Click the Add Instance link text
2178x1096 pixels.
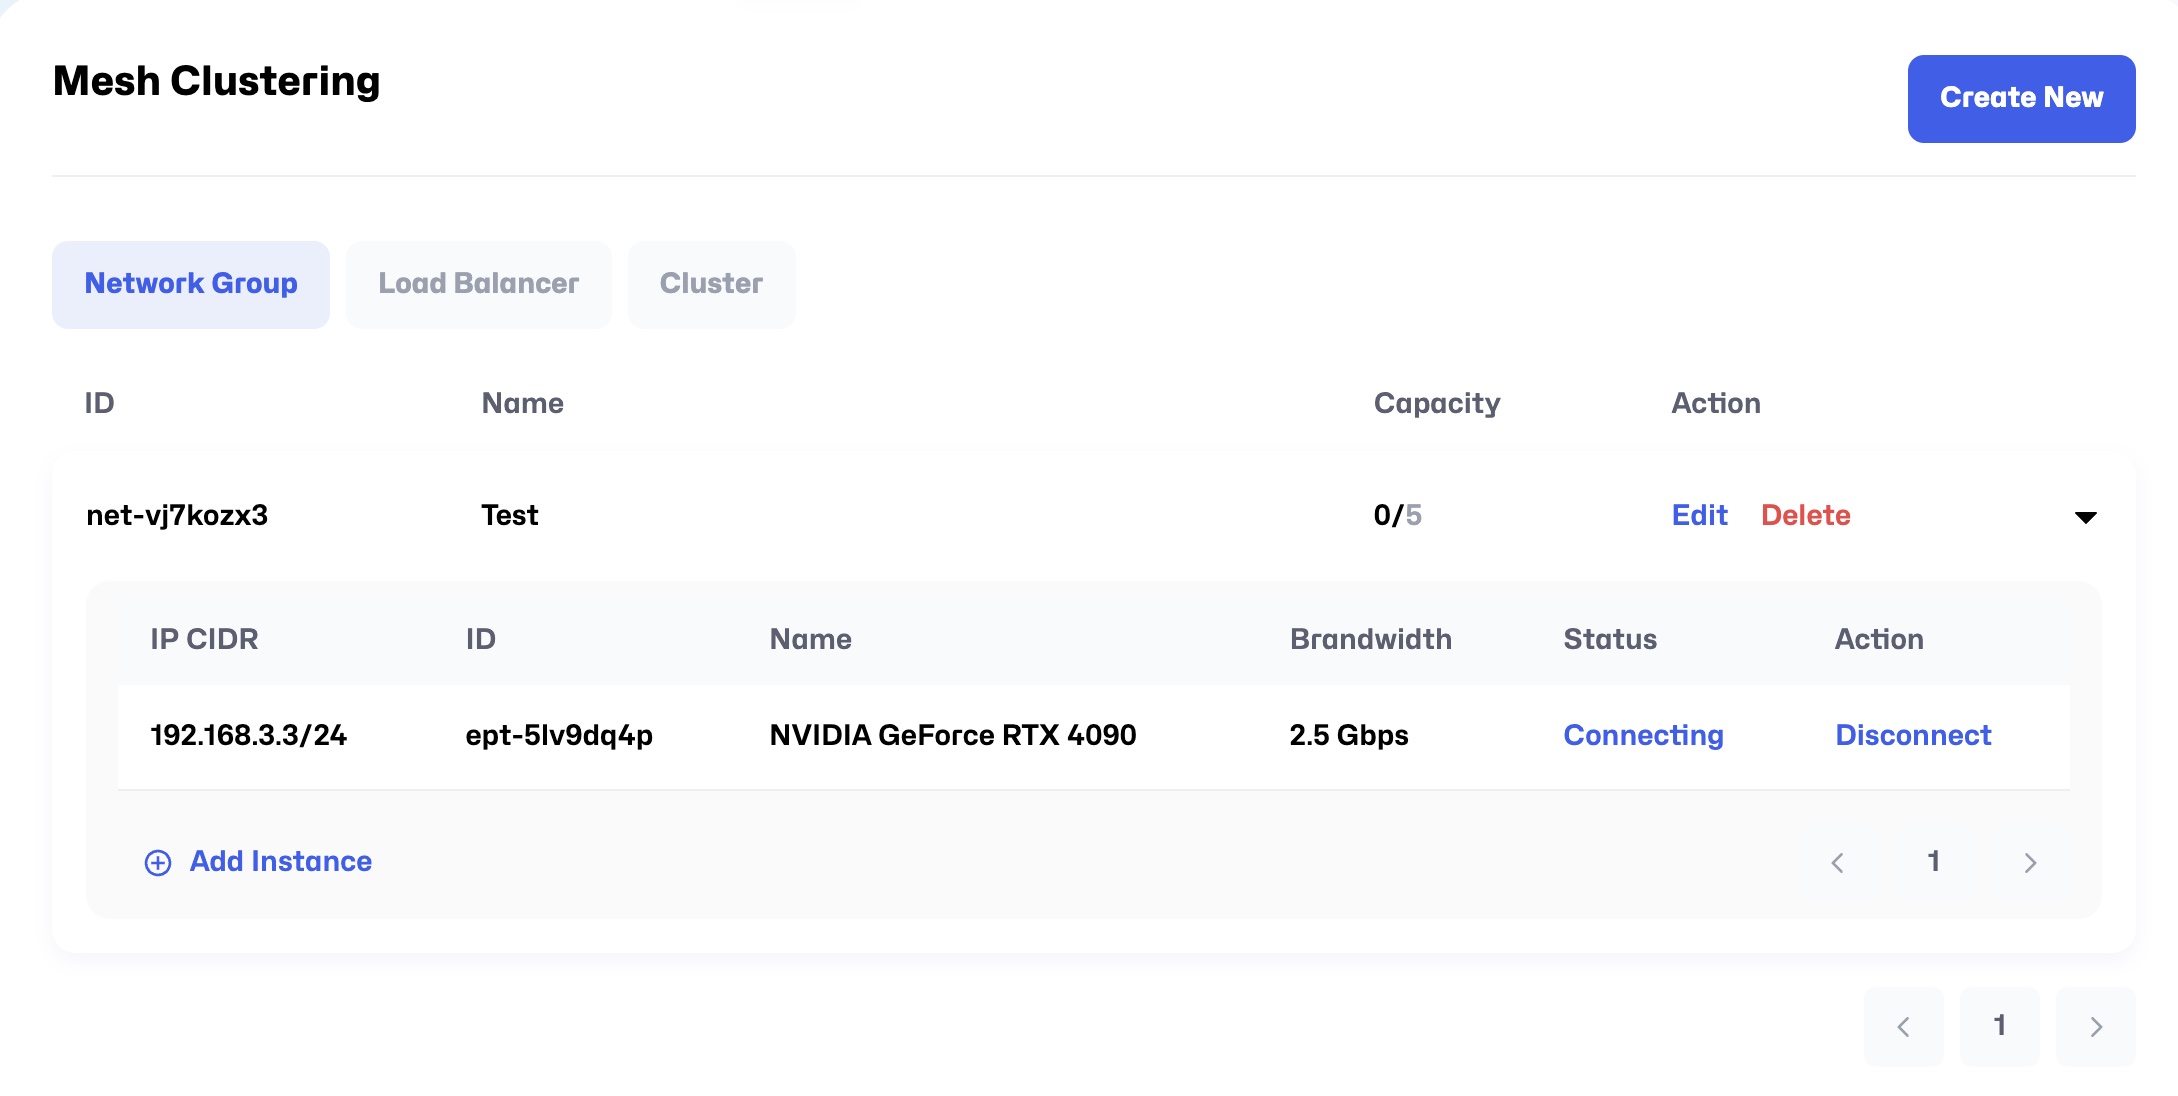pyautogui.click(x=280, y=861)
